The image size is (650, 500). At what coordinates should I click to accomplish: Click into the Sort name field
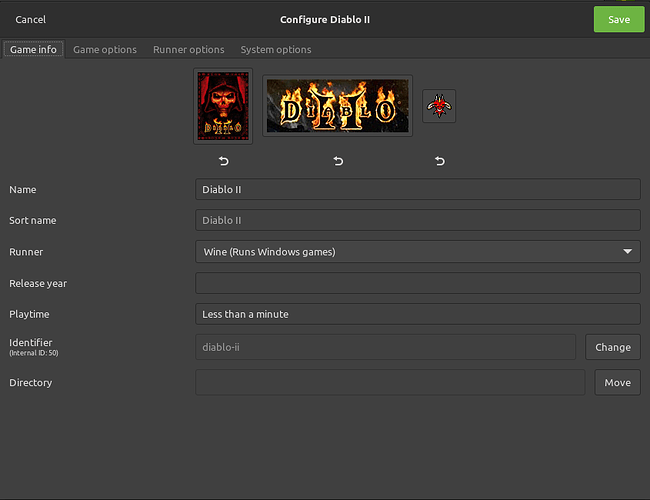[417, 220]
